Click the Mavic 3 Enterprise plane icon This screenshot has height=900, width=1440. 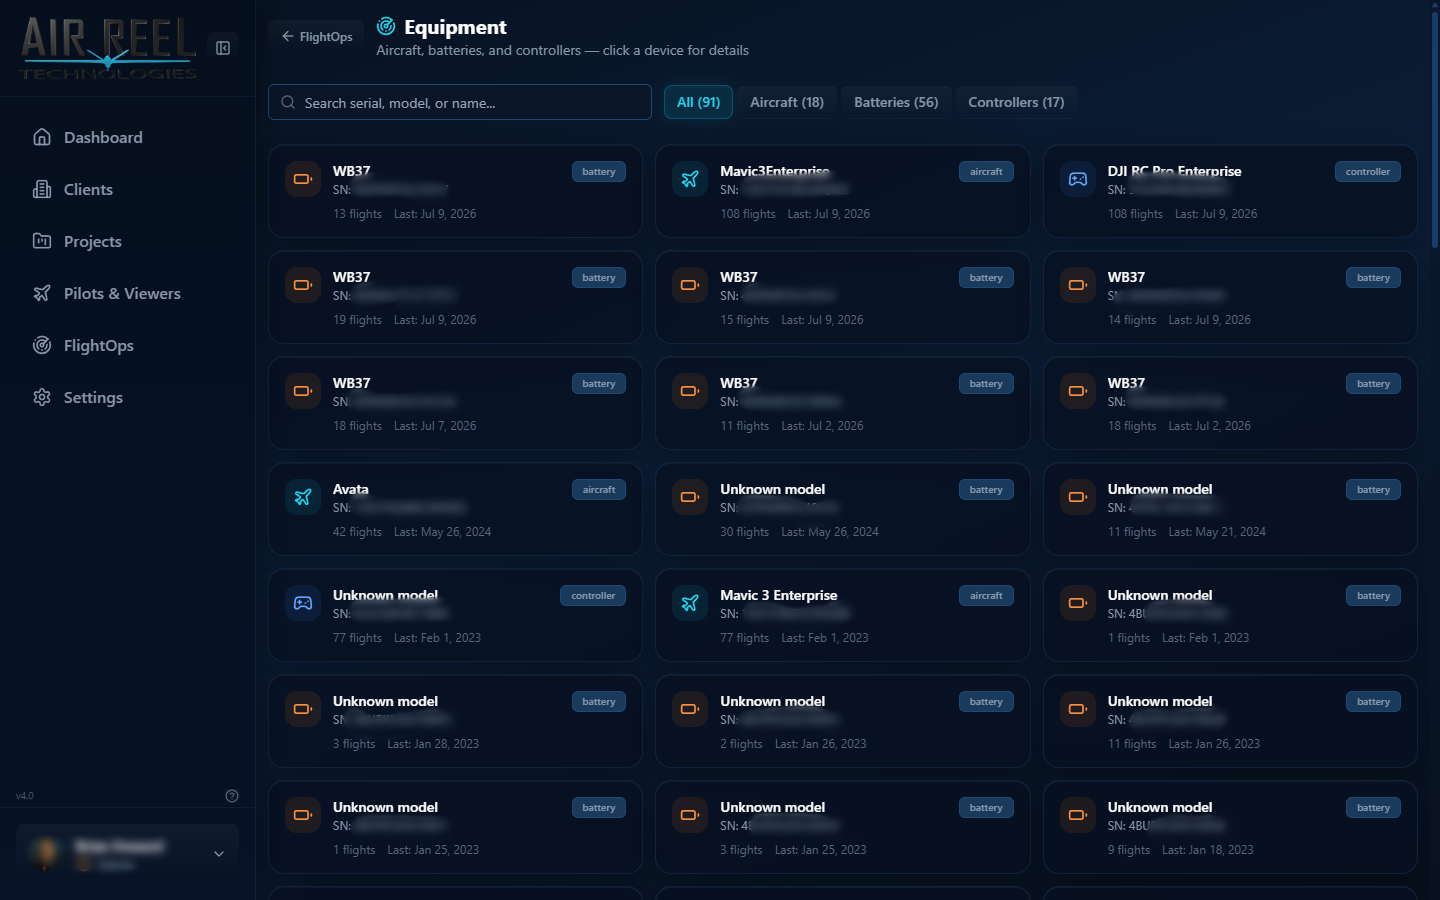click(690, 603)
